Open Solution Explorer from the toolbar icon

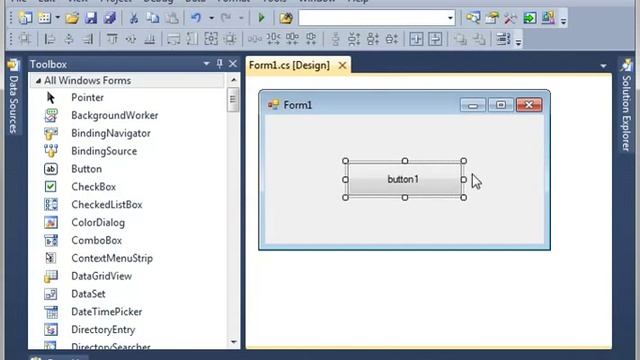click(x=473, y=18)
